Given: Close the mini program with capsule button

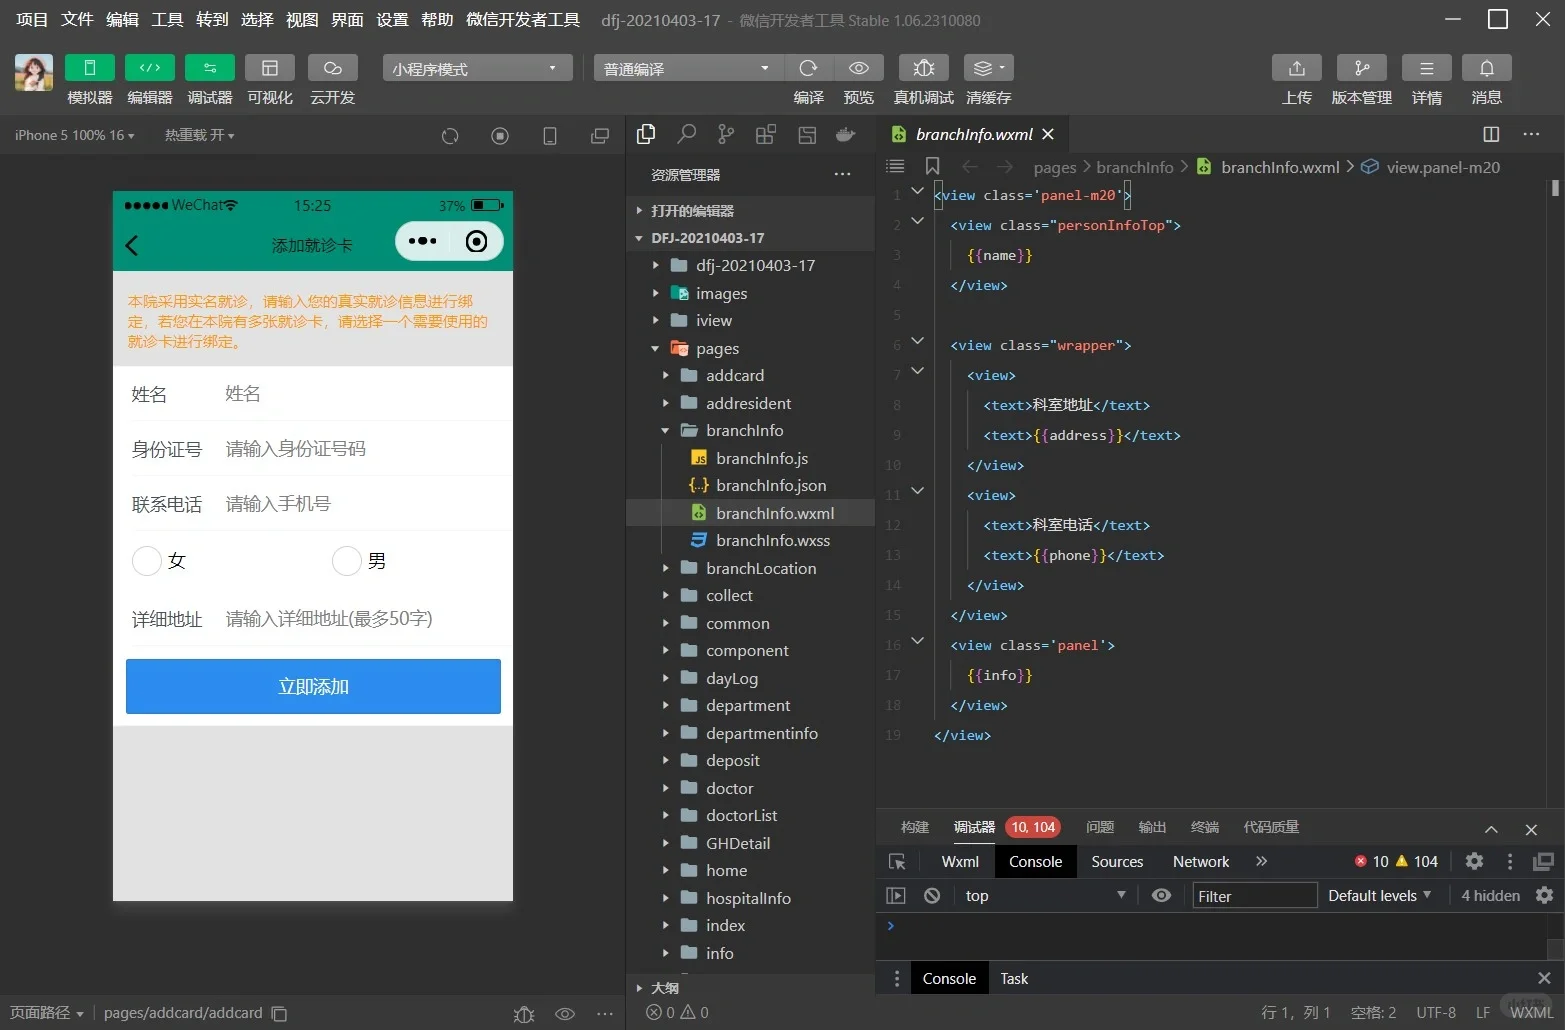Looking at the screenshot, I should pos(476,241).
